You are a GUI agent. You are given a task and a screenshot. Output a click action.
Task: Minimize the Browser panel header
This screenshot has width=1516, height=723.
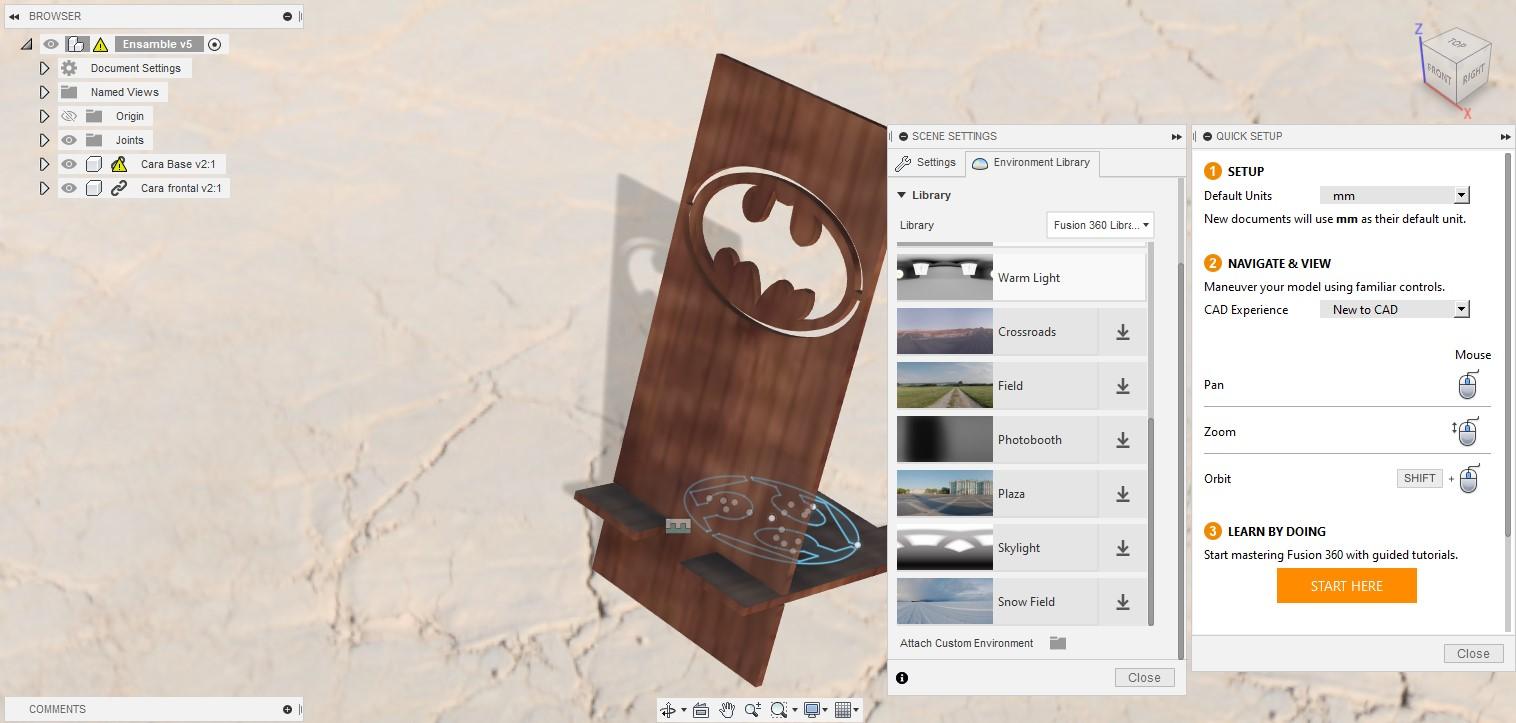click(287, 16)
